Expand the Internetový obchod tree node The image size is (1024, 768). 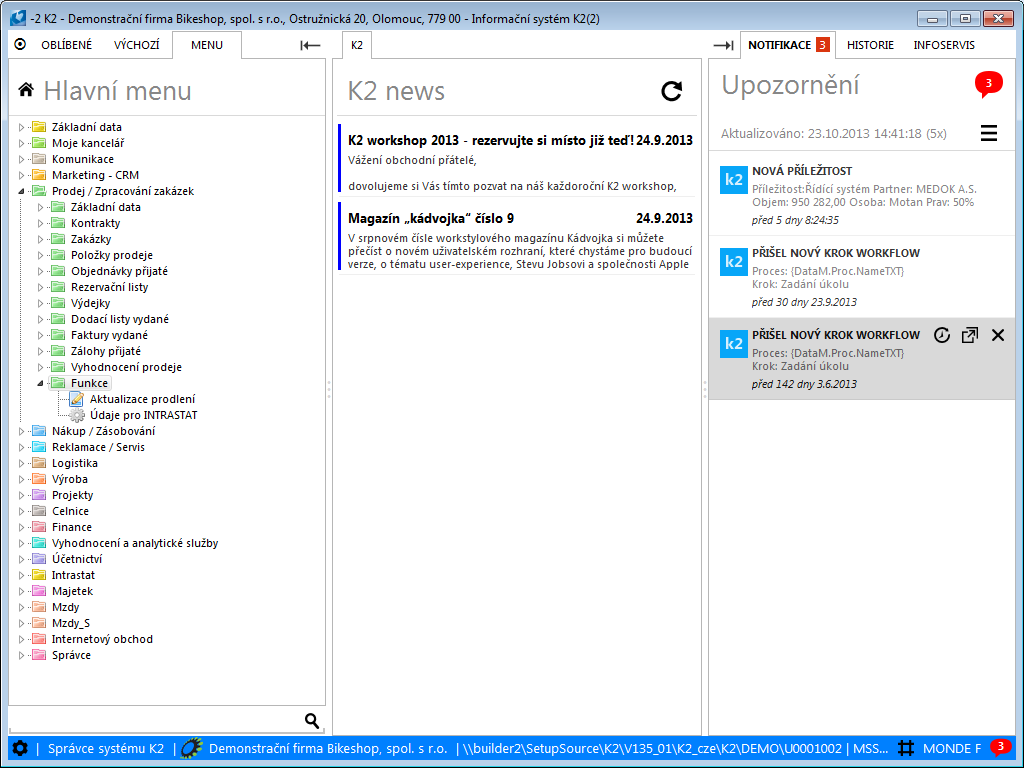point(21,639)
